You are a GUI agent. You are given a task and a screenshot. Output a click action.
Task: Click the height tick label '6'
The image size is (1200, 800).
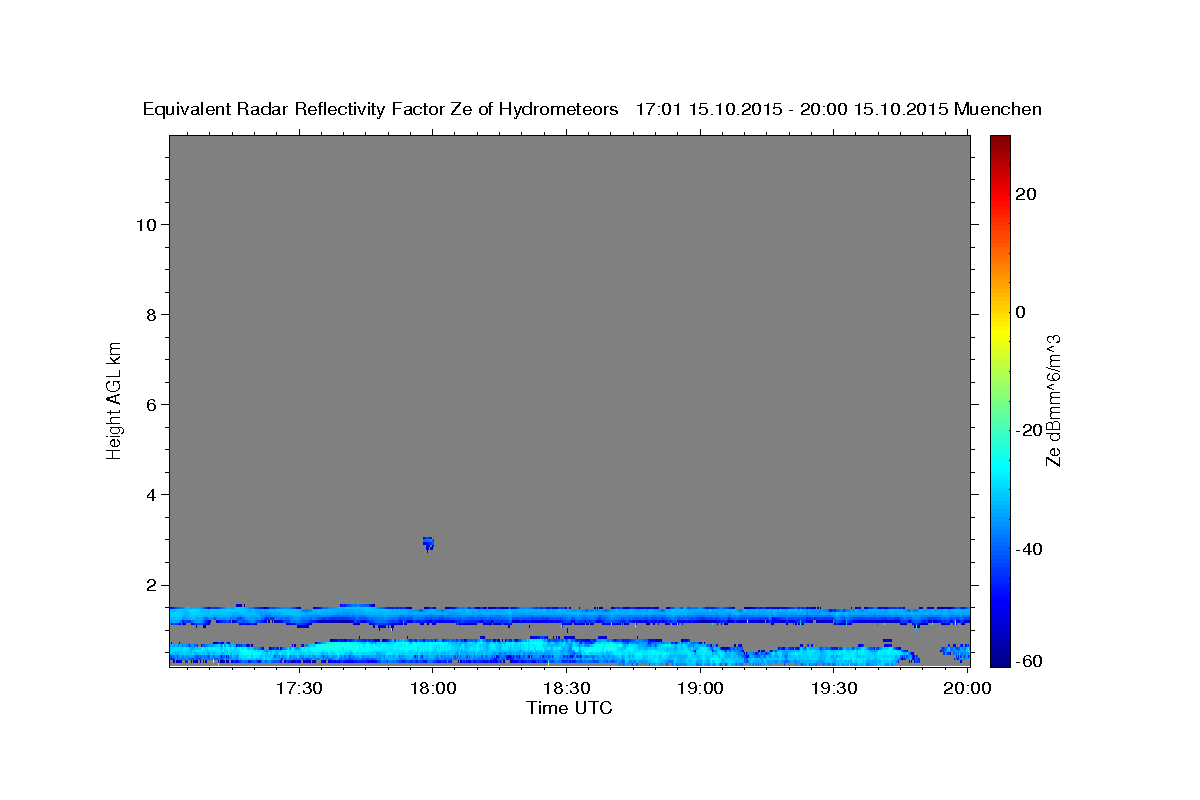tap(150, 404)
